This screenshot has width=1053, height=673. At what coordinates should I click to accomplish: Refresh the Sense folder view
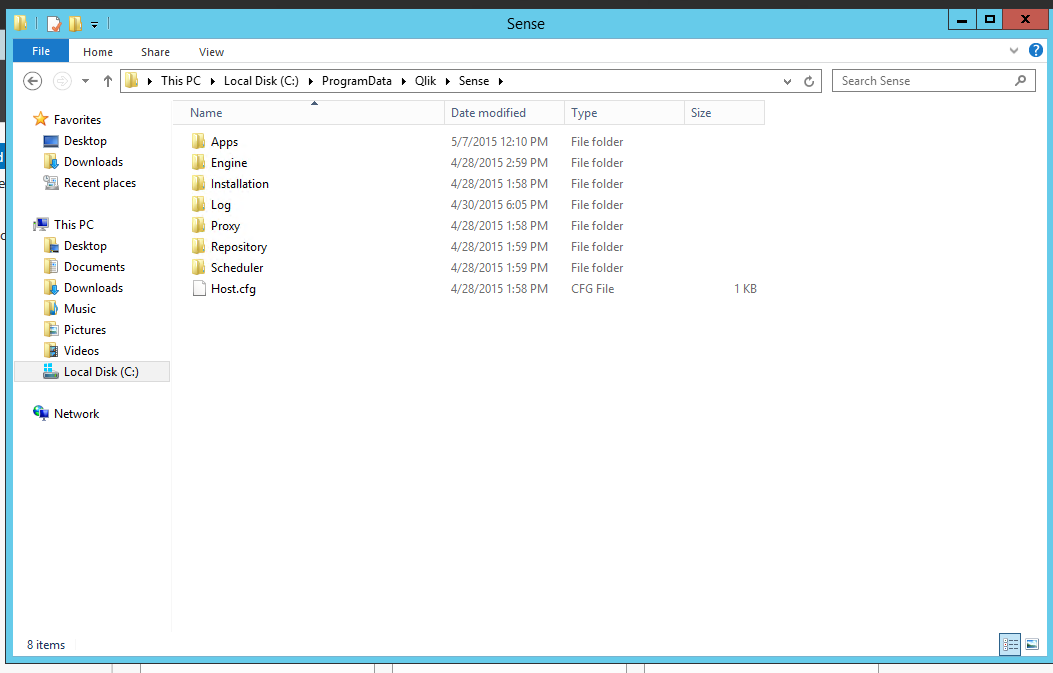[809, 81]
